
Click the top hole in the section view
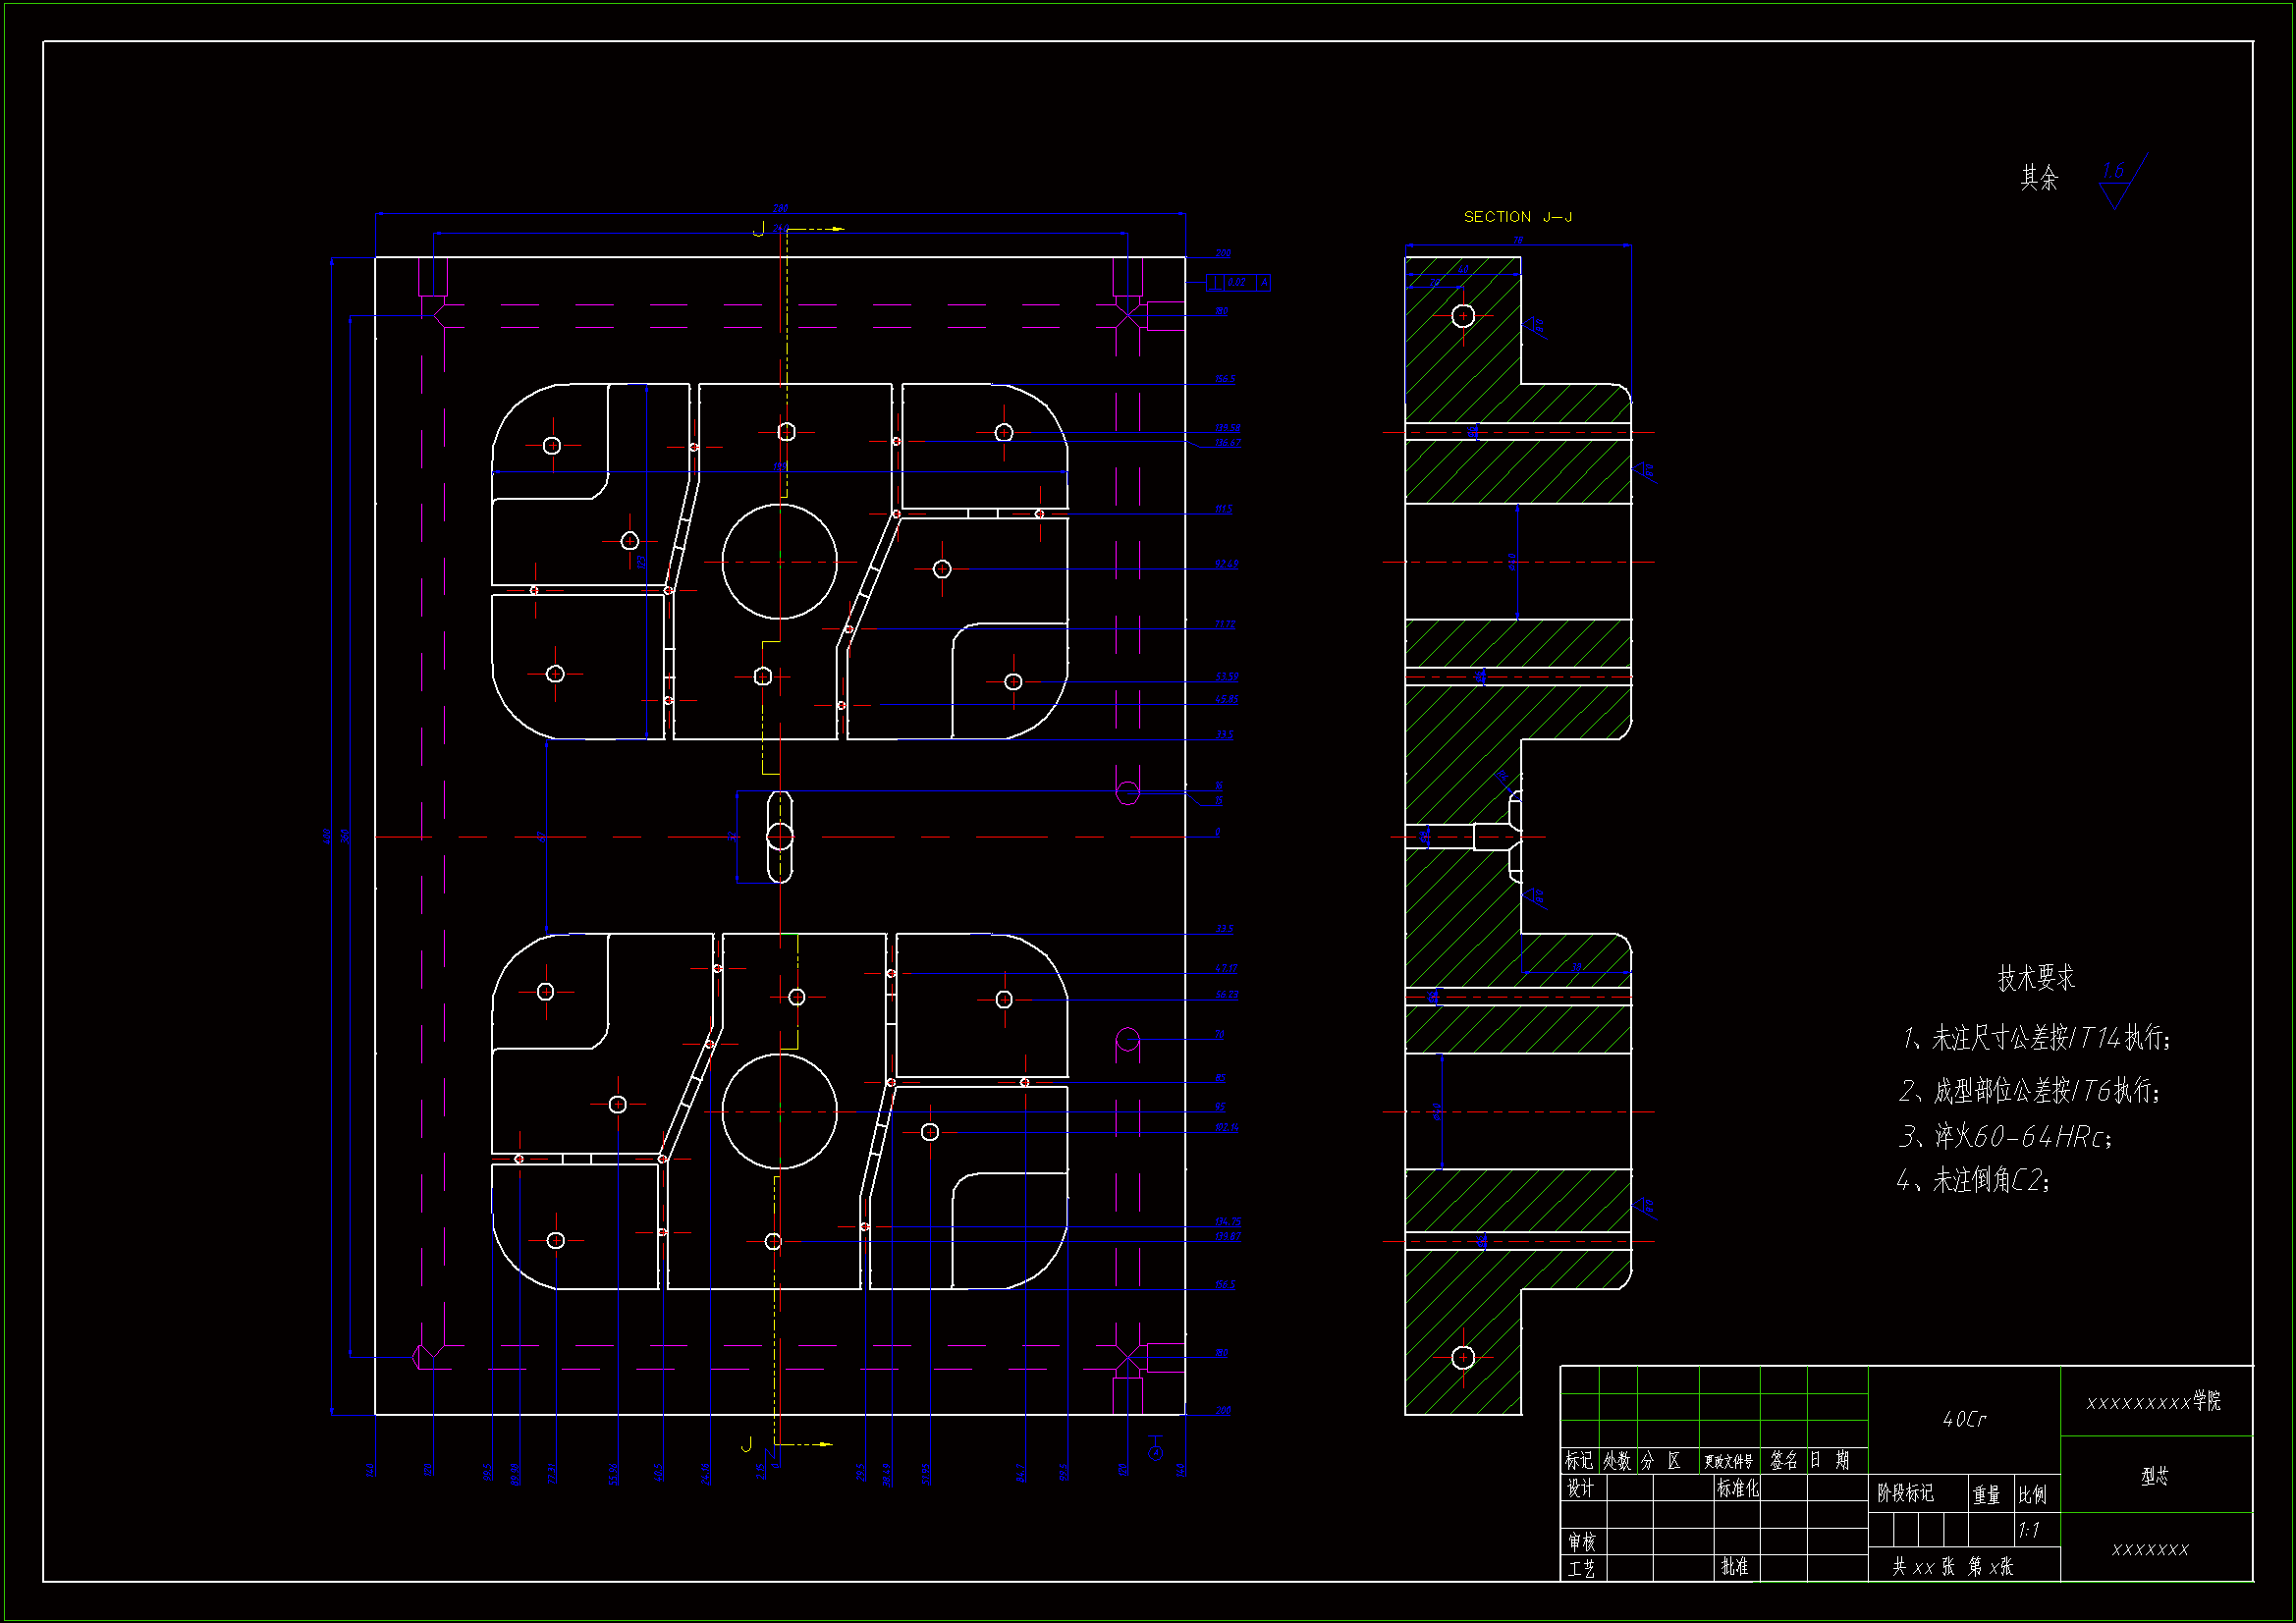click(1463, 316)
